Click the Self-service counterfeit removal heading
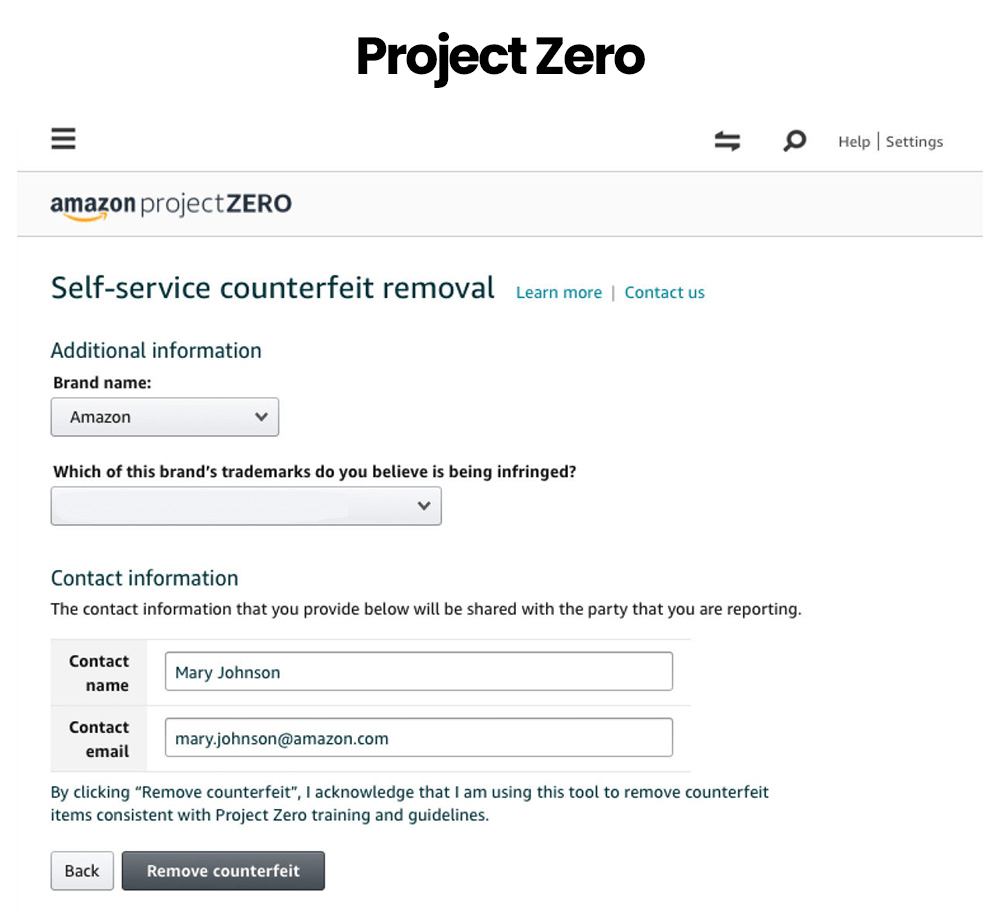This screenshot has height=915, width=1000. (x=272, y=287)
